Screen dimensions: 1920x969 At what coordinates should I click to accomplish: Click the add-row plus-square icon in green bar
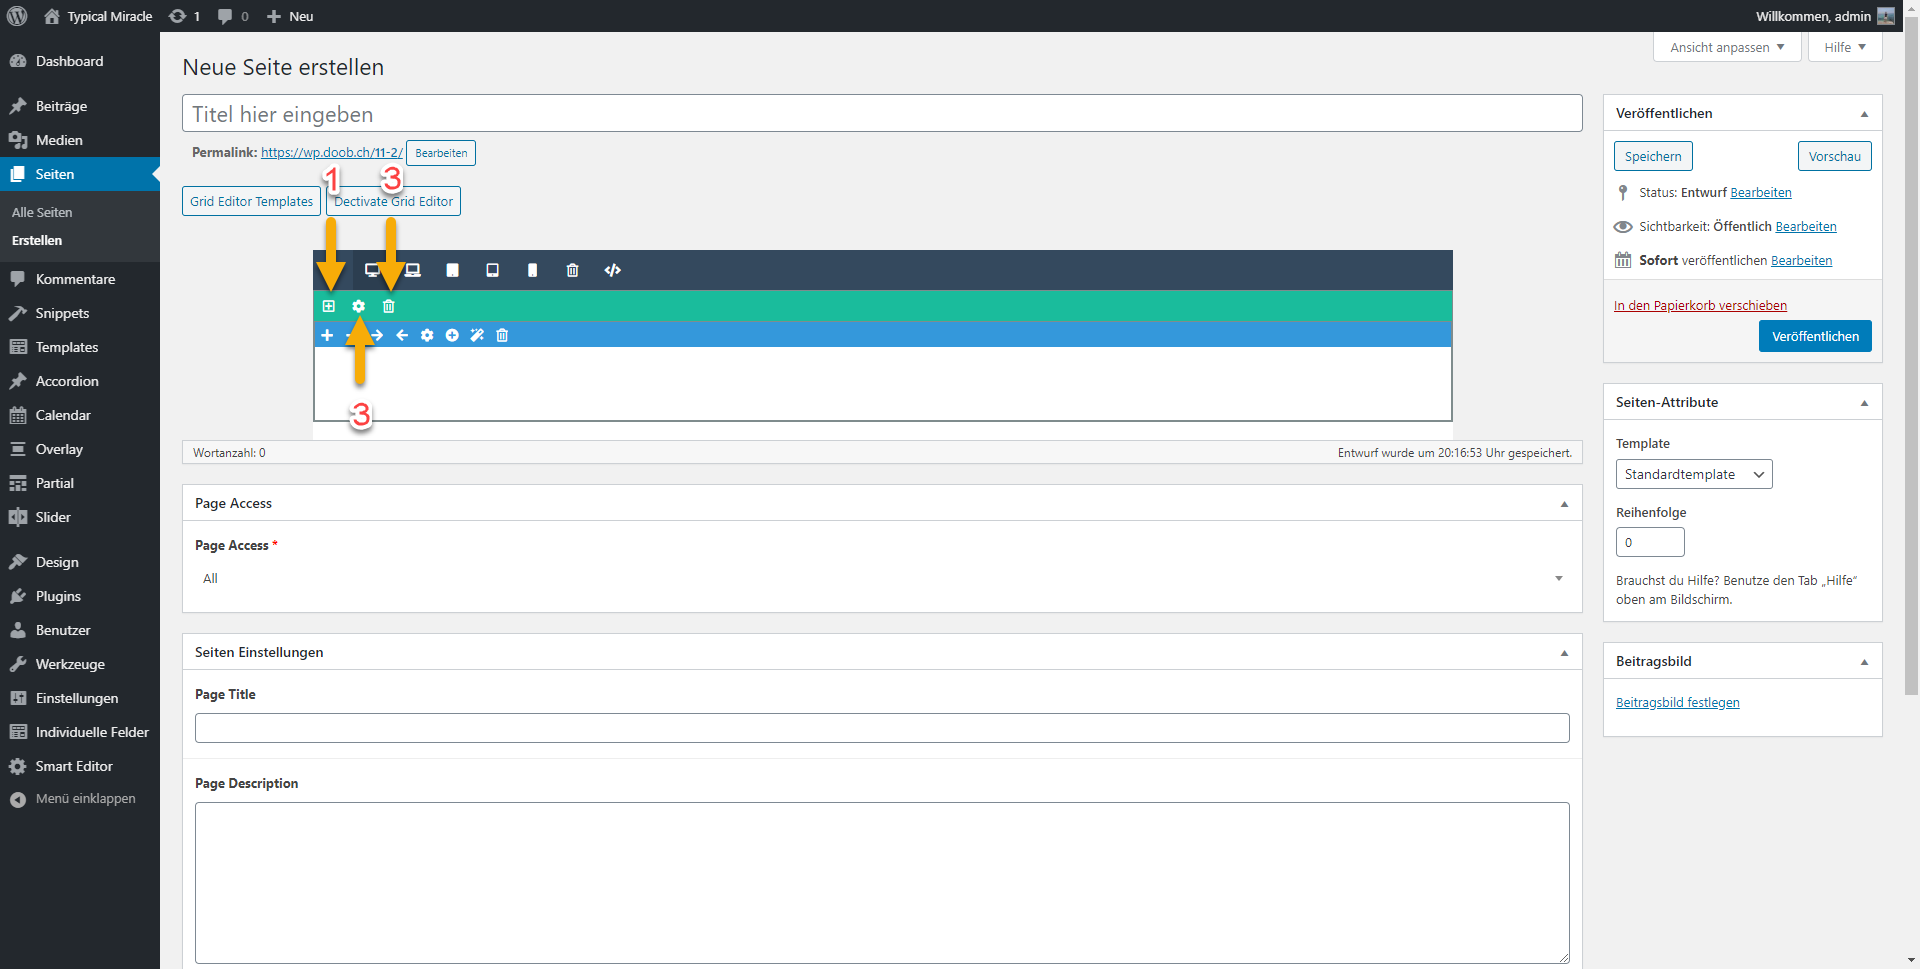(x=328, y=306)
